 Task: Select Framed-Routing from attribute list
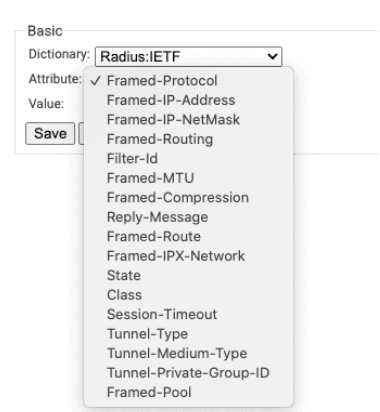(x=189, y=139)
